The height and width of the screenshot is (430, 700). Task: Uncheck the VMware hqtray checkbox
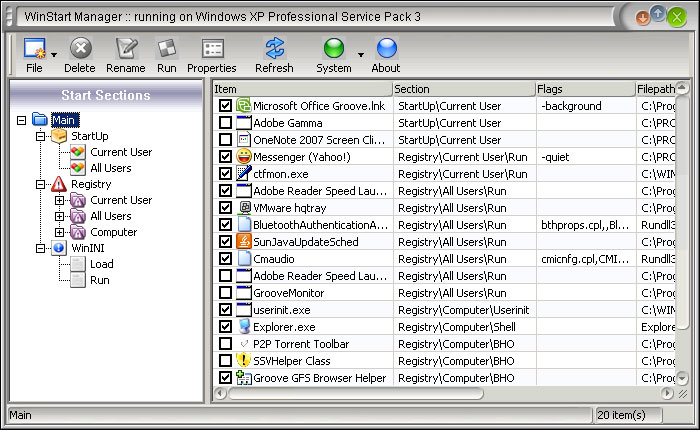(x=225, y=207)
